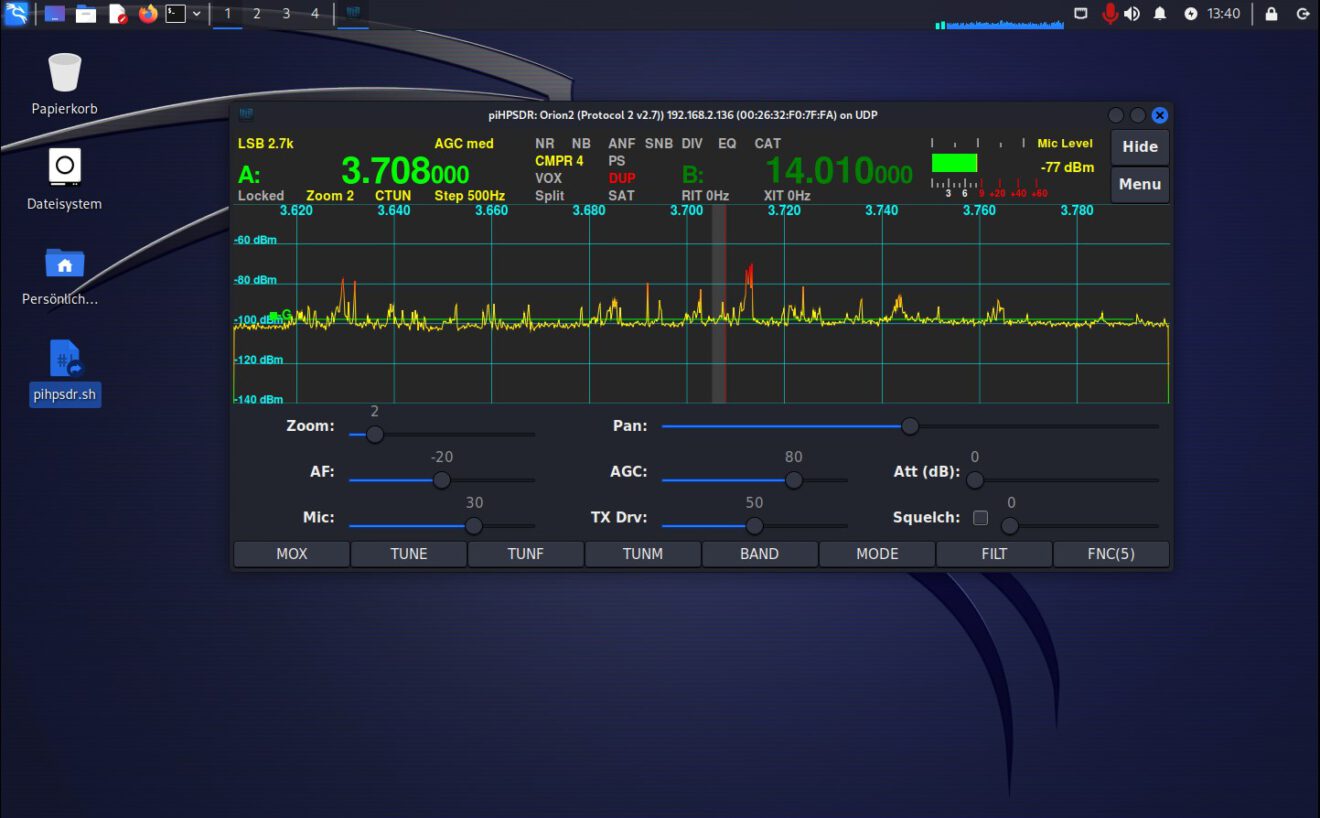Image resolution: width=1320 pixels, height=818 pixels.
Task: Click the Pan slider handle
Action: click(910, 426)
